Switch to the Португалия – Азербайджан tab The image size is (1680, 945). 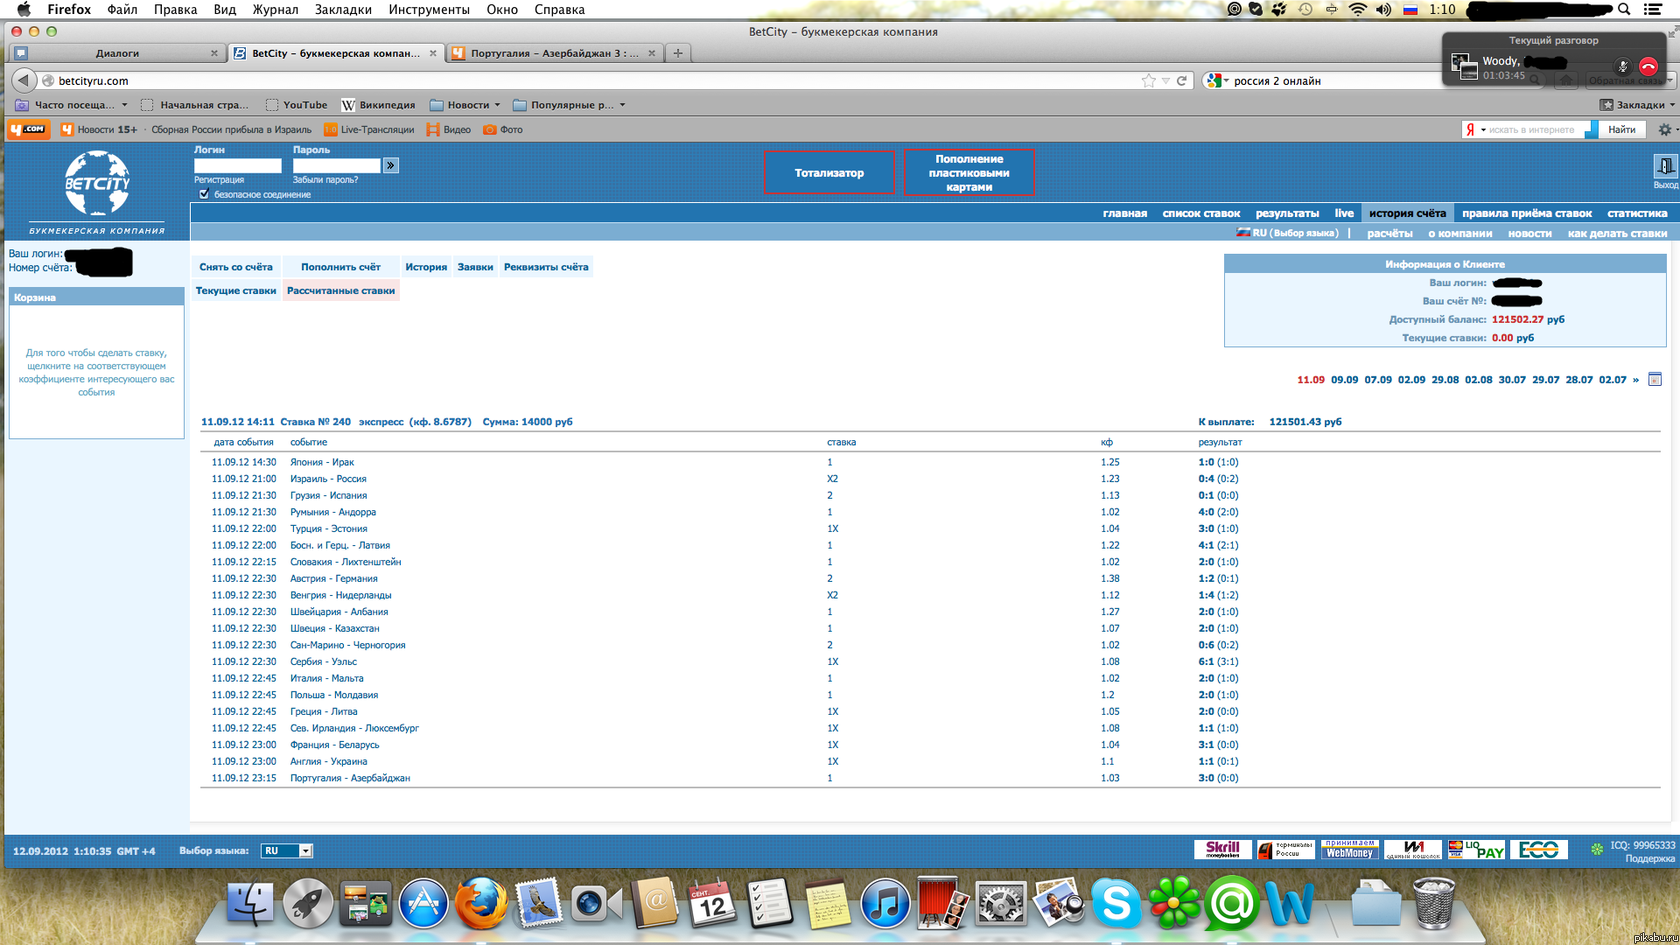(553, 53)
